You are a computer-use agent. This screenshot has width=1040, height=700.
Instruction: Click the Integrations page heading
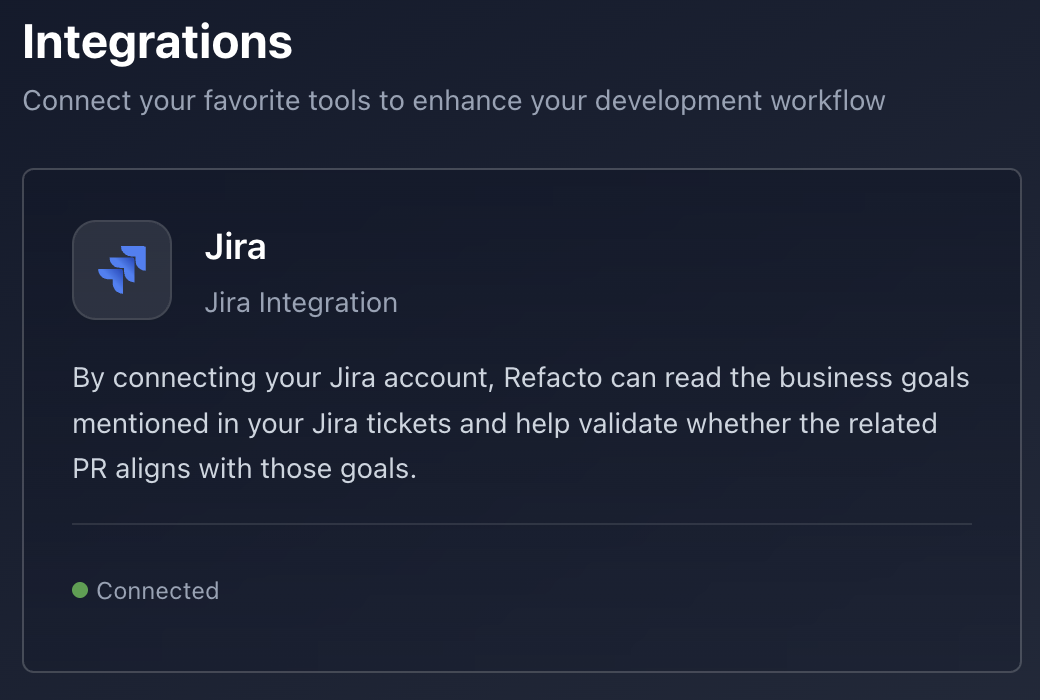(x=157, y=43)
